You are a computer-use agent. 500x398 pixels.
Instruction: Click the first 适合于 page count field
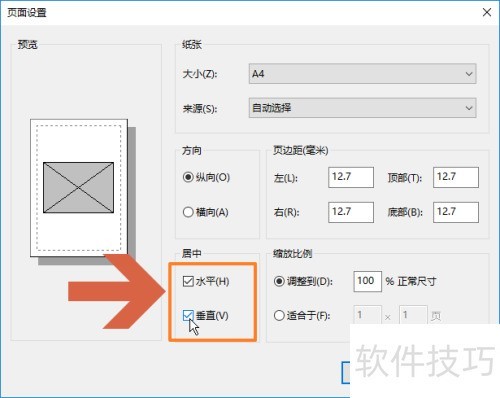(367, 315)
